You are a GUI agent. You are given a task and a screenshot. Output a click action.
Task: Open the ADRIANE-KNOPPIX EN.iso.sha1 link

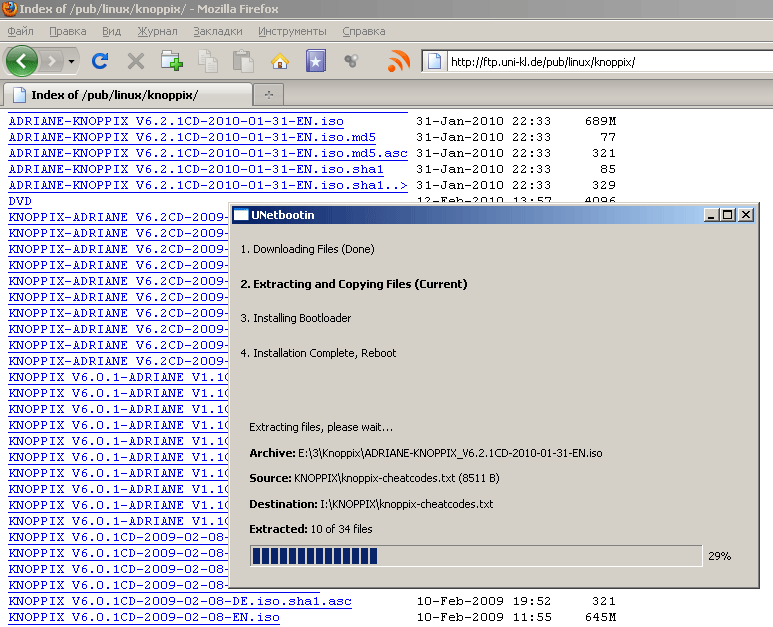[x=196, y=169]
